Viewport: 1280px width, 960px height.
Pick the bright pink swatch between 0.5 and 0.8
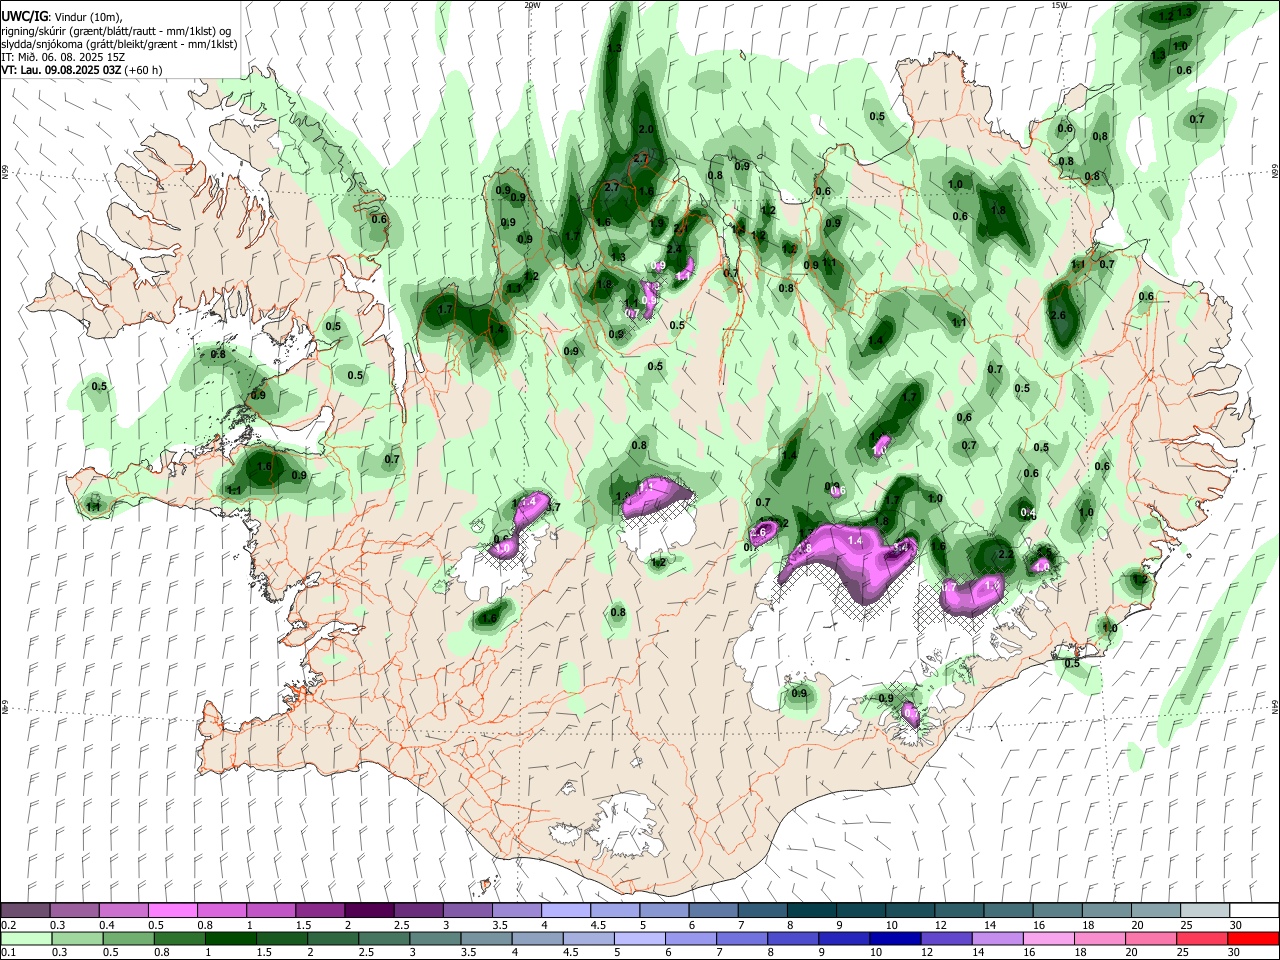pos(172,910)
